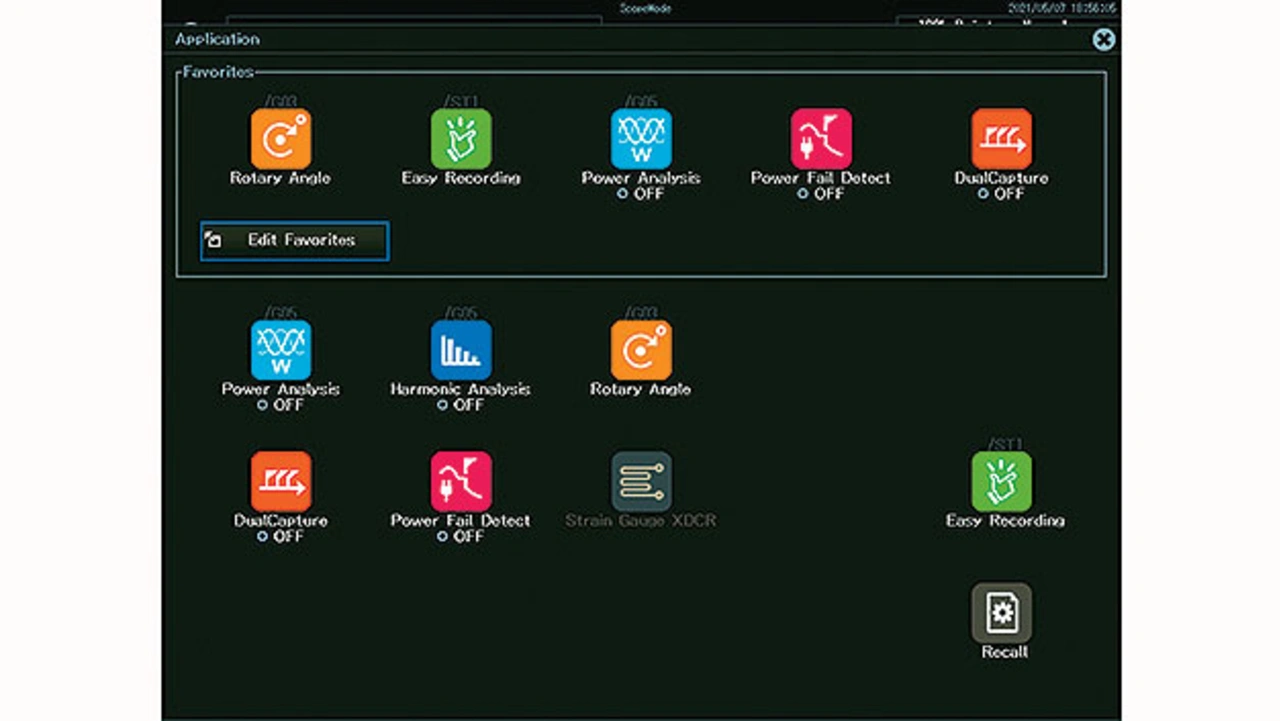Image resolution: width=1280 pixels, height=721 pixels.
Task: Open Power Analysis icon below Favorites
Action: click(x=281, y=351)
